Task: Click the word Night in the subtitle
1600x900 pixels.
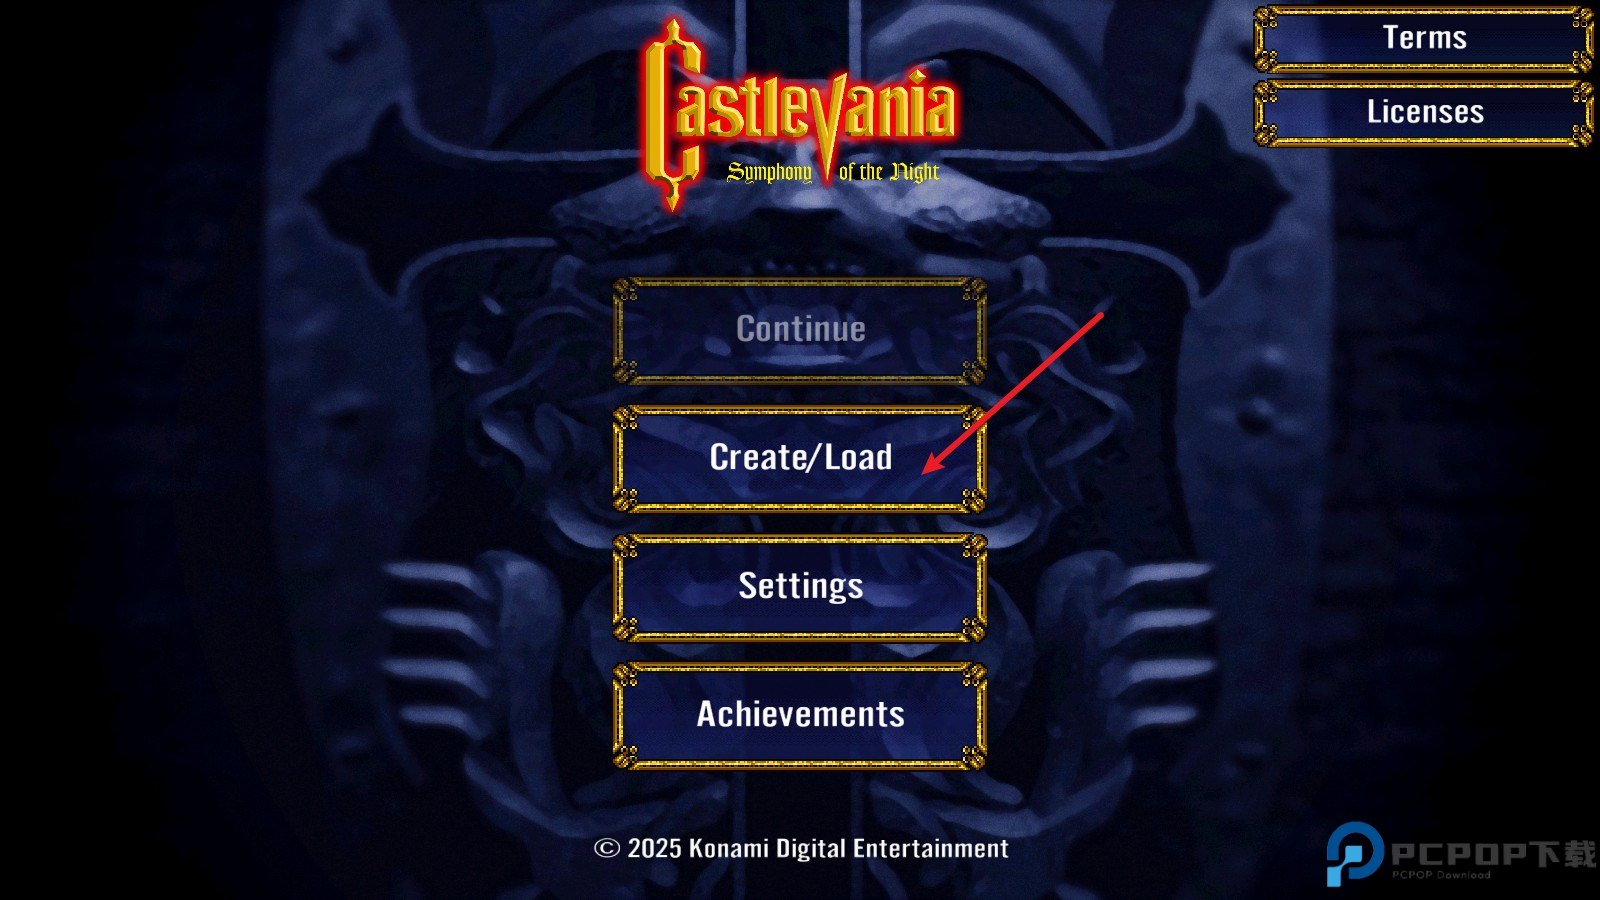Action: [x=915, y=172]
